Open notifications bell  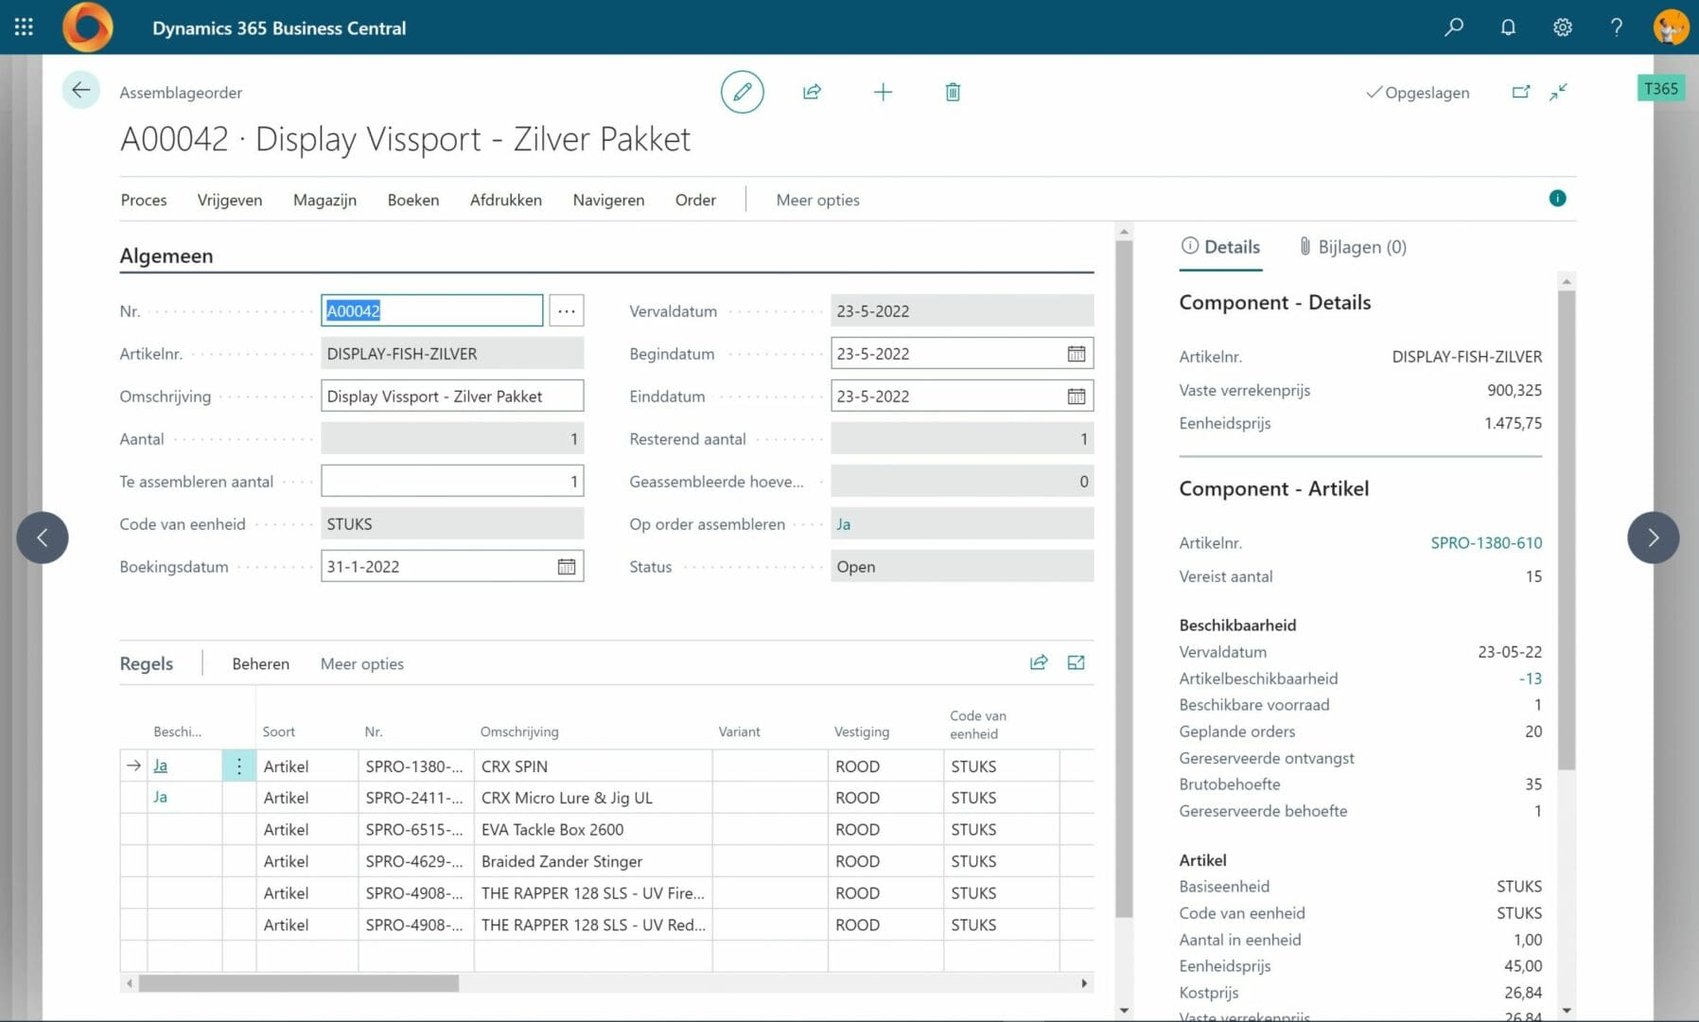(1508, 27)
